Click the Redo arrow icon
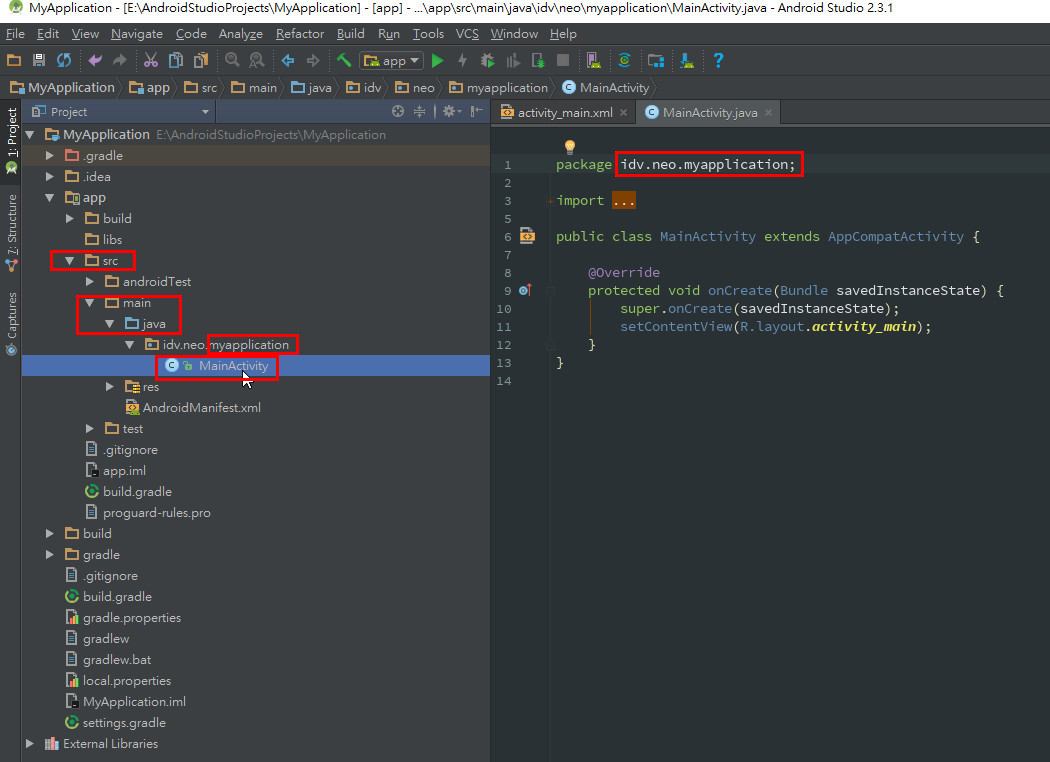 [x=120, y=61]
